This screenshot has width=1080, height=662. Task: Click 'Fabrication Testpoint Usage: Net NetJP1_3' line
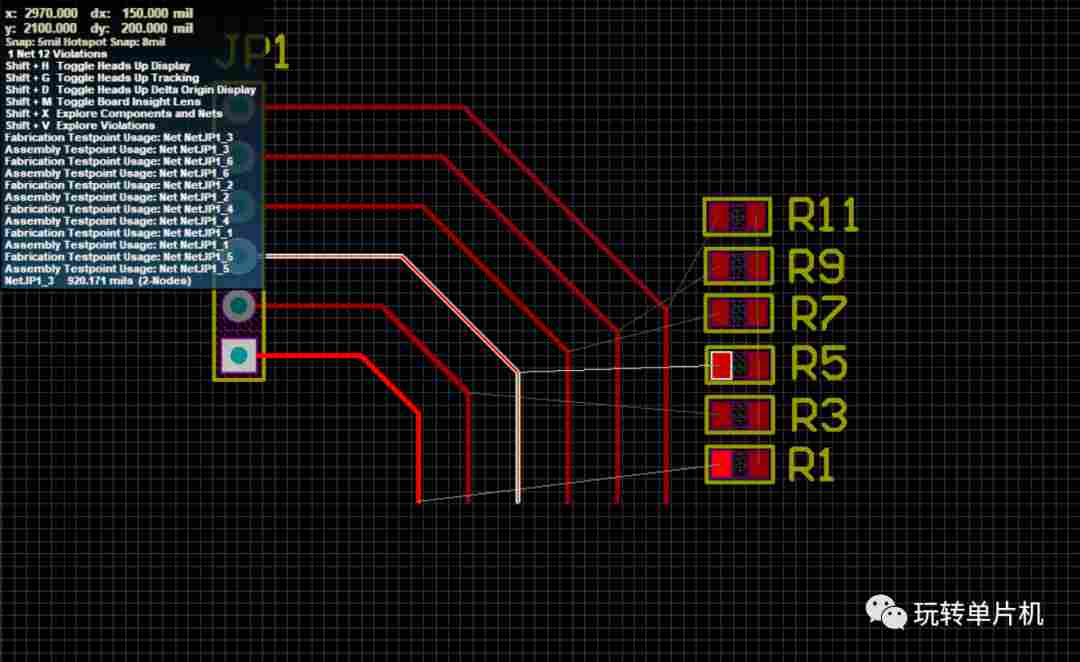pyautogui.click(x=118, y=137)
